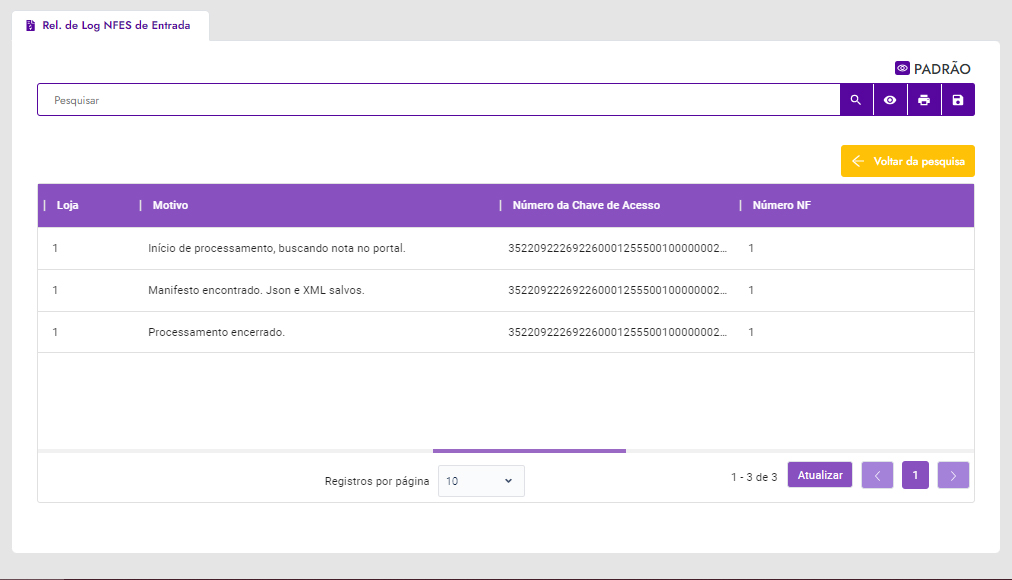
Task: Click the PADRÃO view eye icon
Action: tap(902, 68)
